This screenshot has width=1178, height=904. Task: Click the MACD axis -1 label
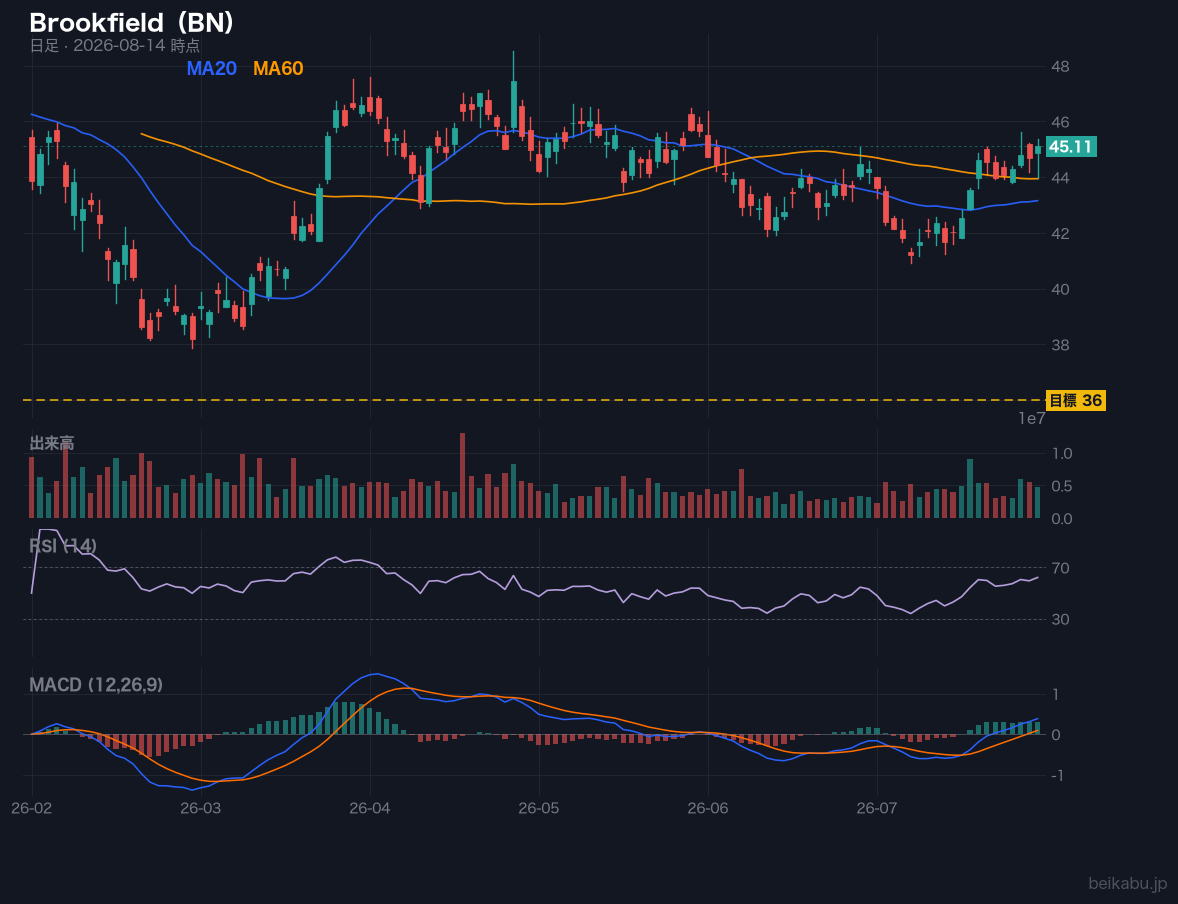tap(1057, 776)
